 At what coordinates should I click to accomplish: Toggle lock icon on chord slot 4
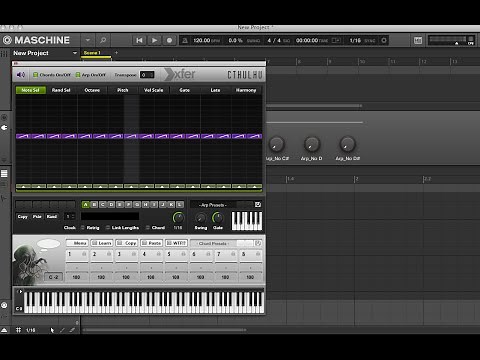159,254
